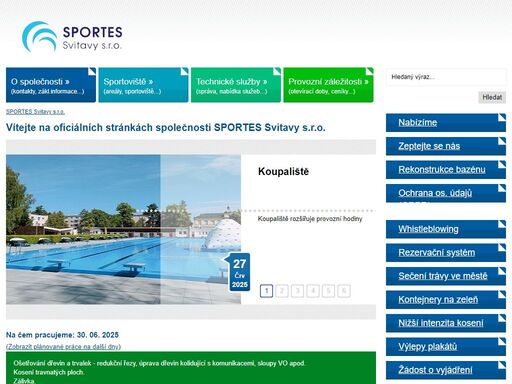This screenshot has width=512, height=384.
Task: Select slide 6 in the slideshow pager
Action: (x=344, y=291)
